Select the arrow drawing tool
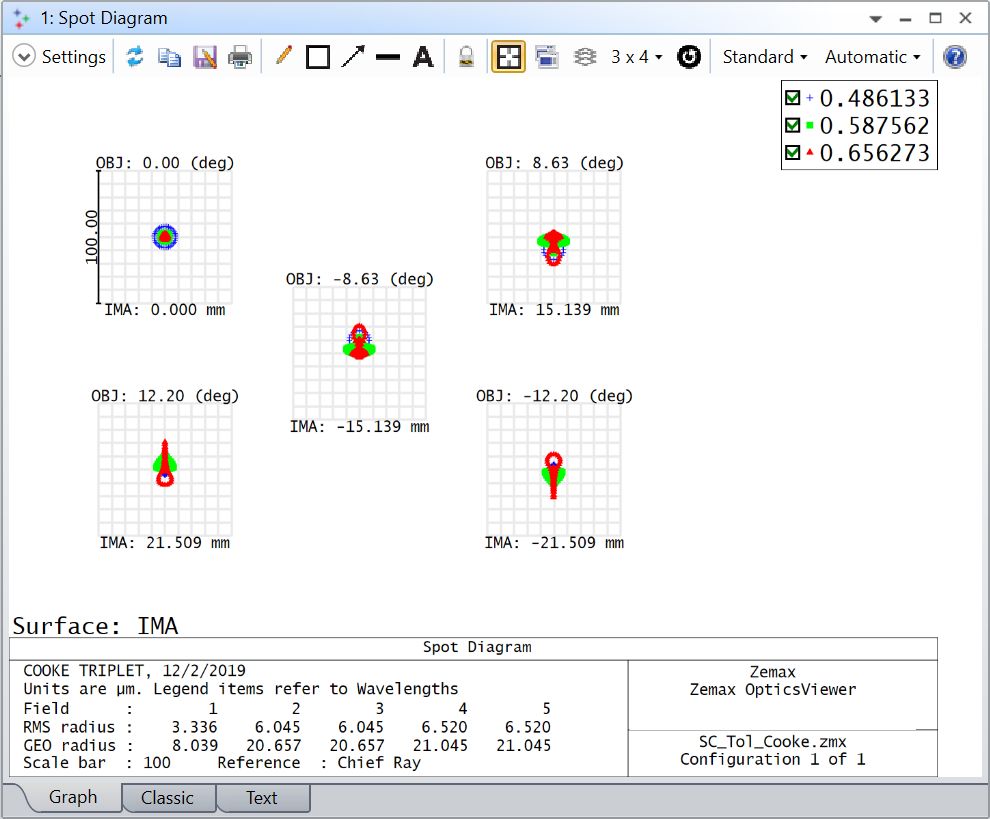The height and width of the screenshot is (819, 990). (353, 57)
